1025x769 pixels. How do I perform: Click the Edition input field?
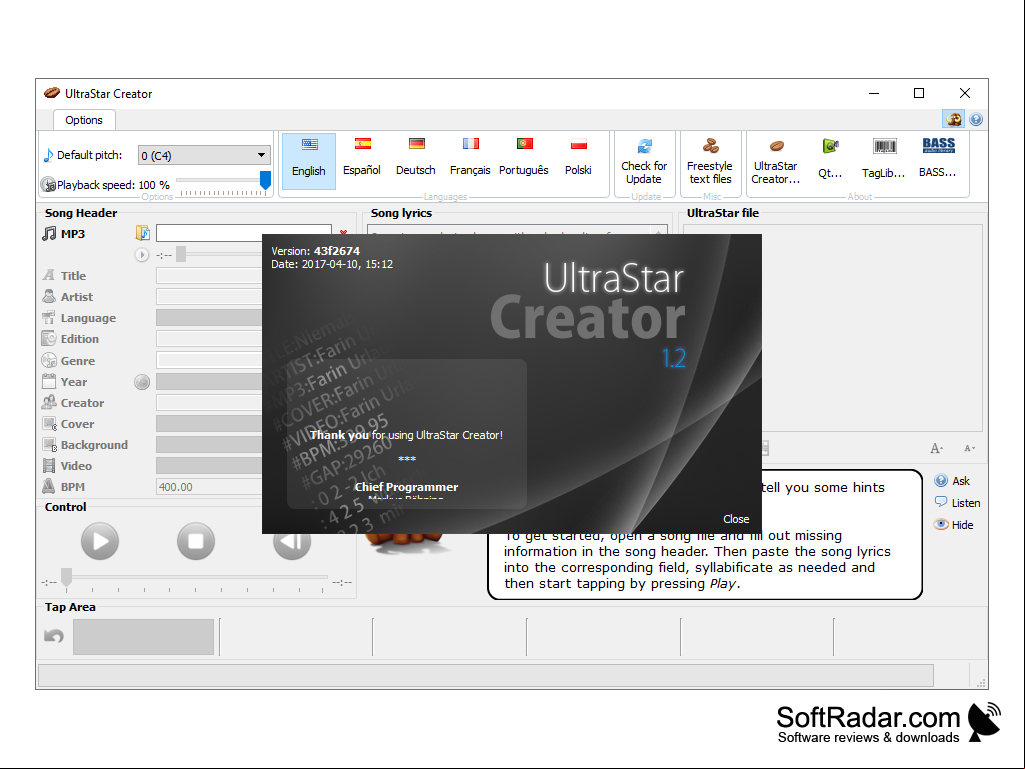coord(209,339)
